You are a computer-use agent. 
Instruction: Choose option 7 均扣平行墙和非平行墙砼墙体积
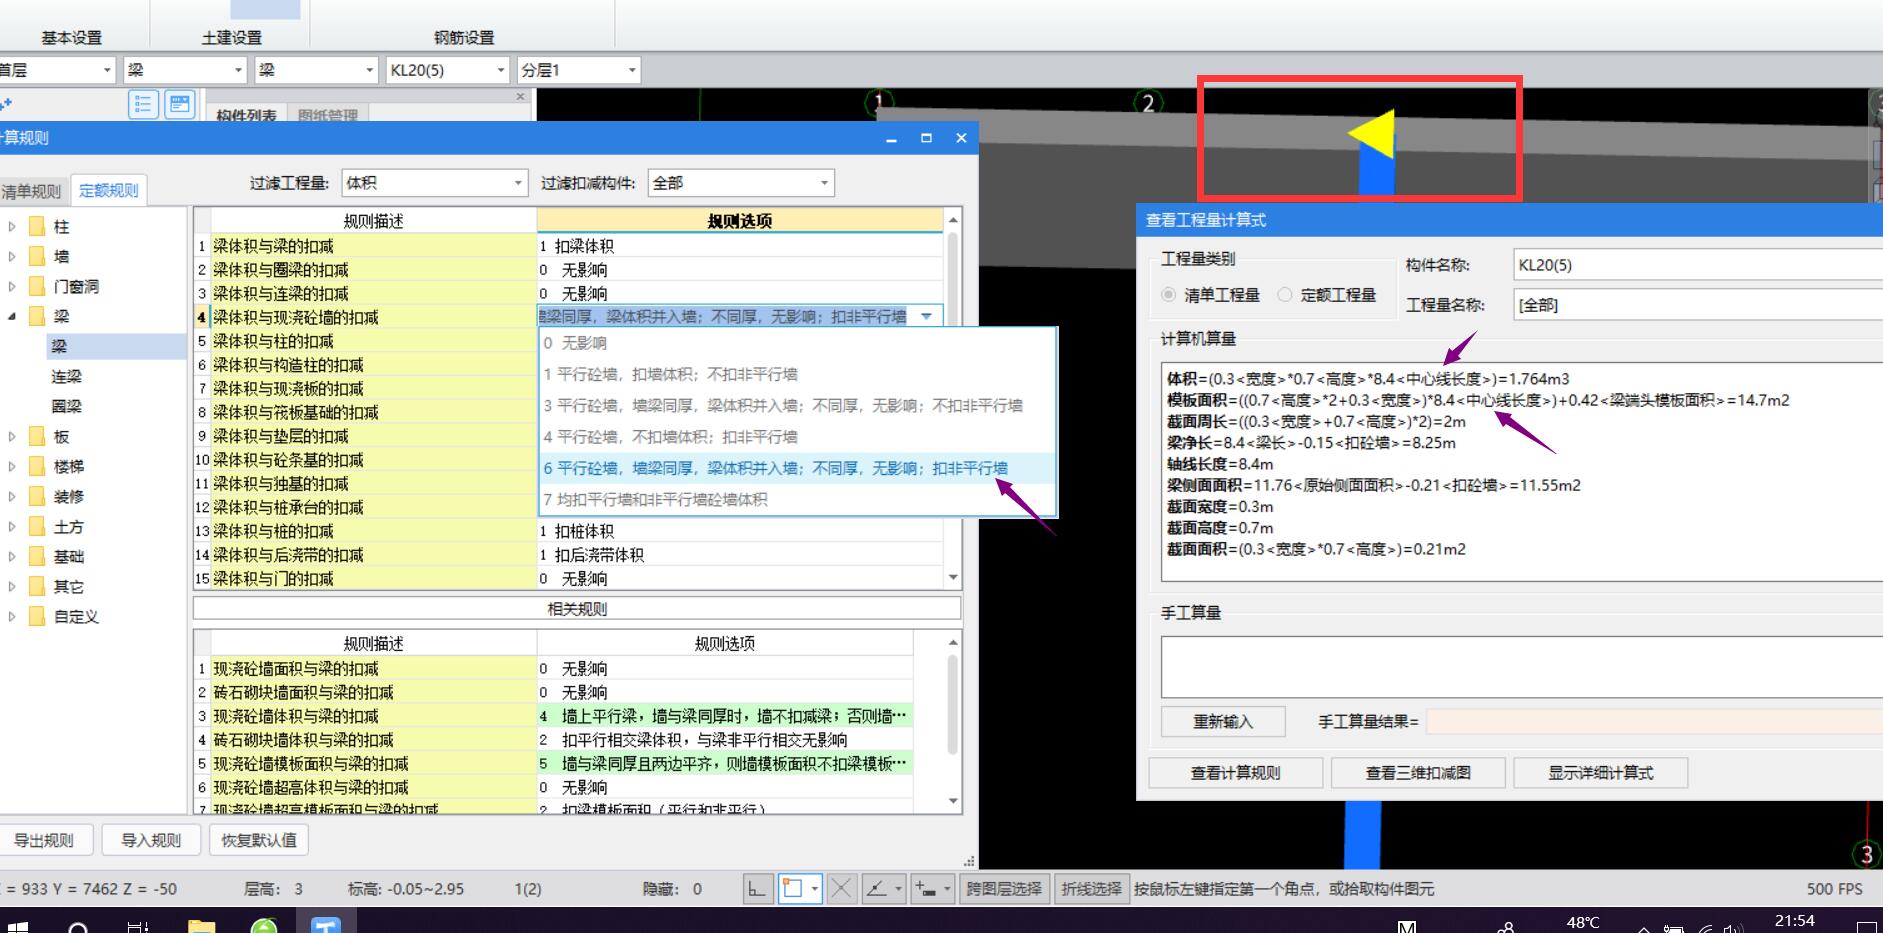coord(798,499)
